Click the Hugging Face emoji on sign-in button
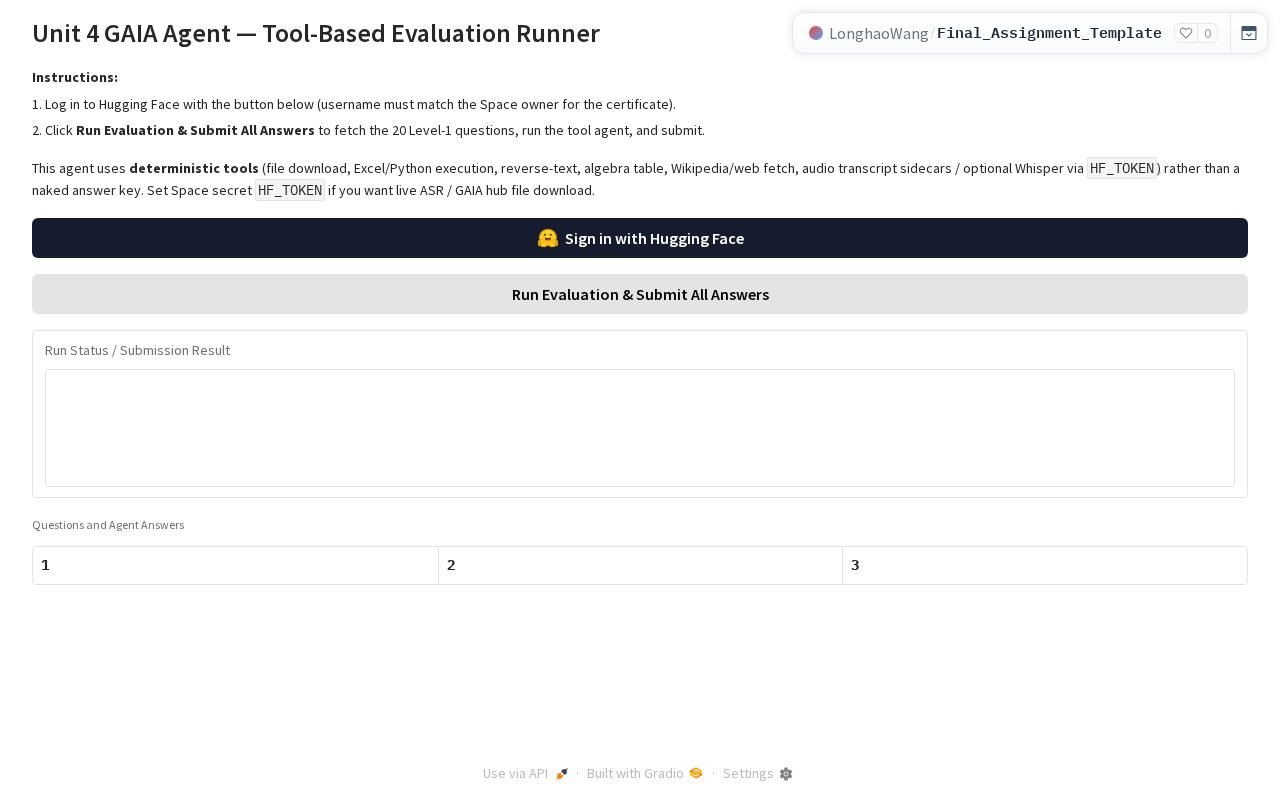The image size is (1280, 800). click(547, 238)
